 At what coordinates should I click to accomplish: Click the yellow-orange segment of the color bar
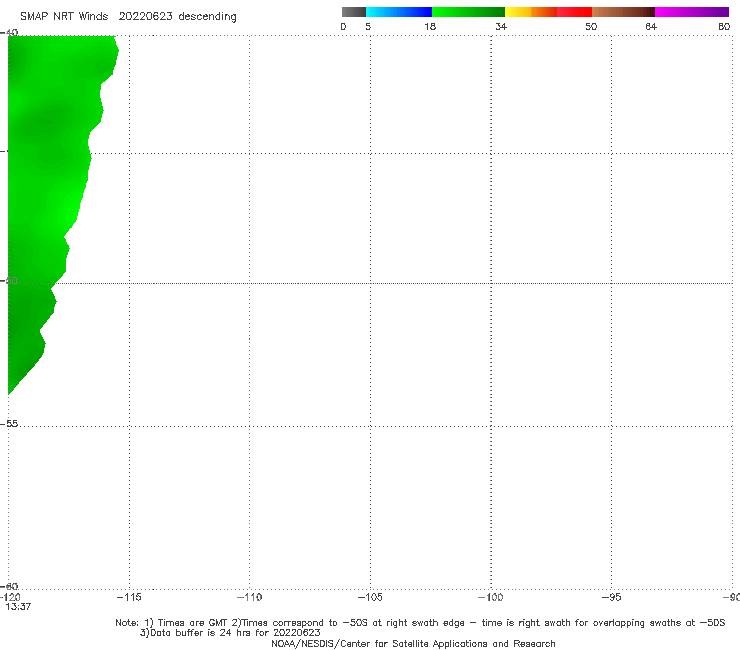pyautogui.click(x=530, y=12)
